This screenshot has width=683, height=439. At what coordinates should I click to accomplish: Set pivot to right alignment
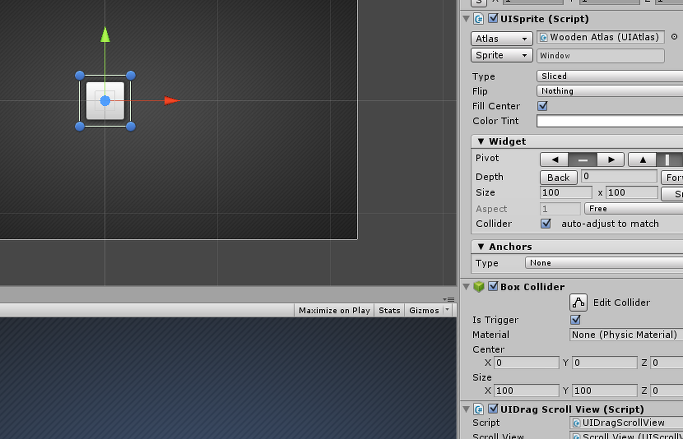point(611,160)
